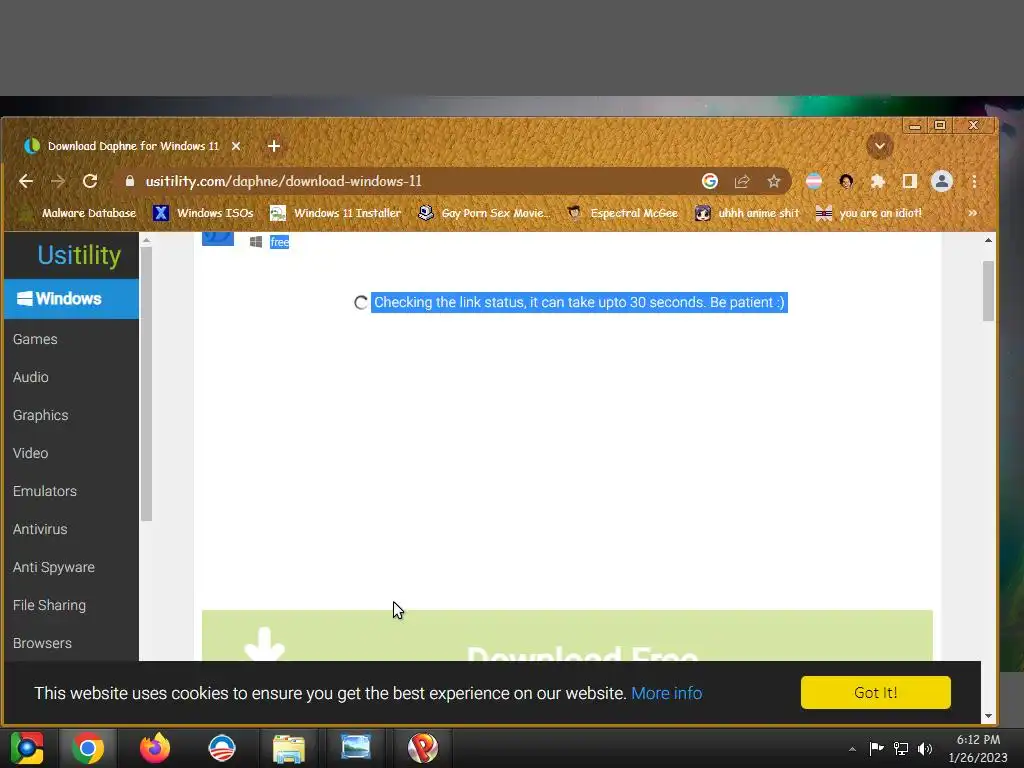Open the Anti Spyware category
The width and height of the screenshot is (1024, 768).
(x=54, y=568)
